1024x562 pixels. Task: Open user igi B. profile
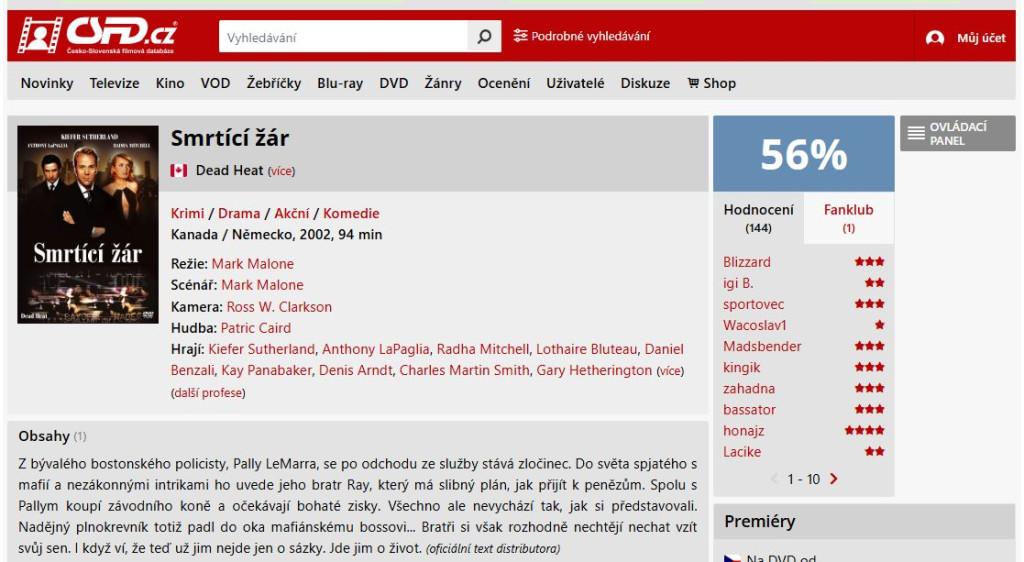(738, 283)
